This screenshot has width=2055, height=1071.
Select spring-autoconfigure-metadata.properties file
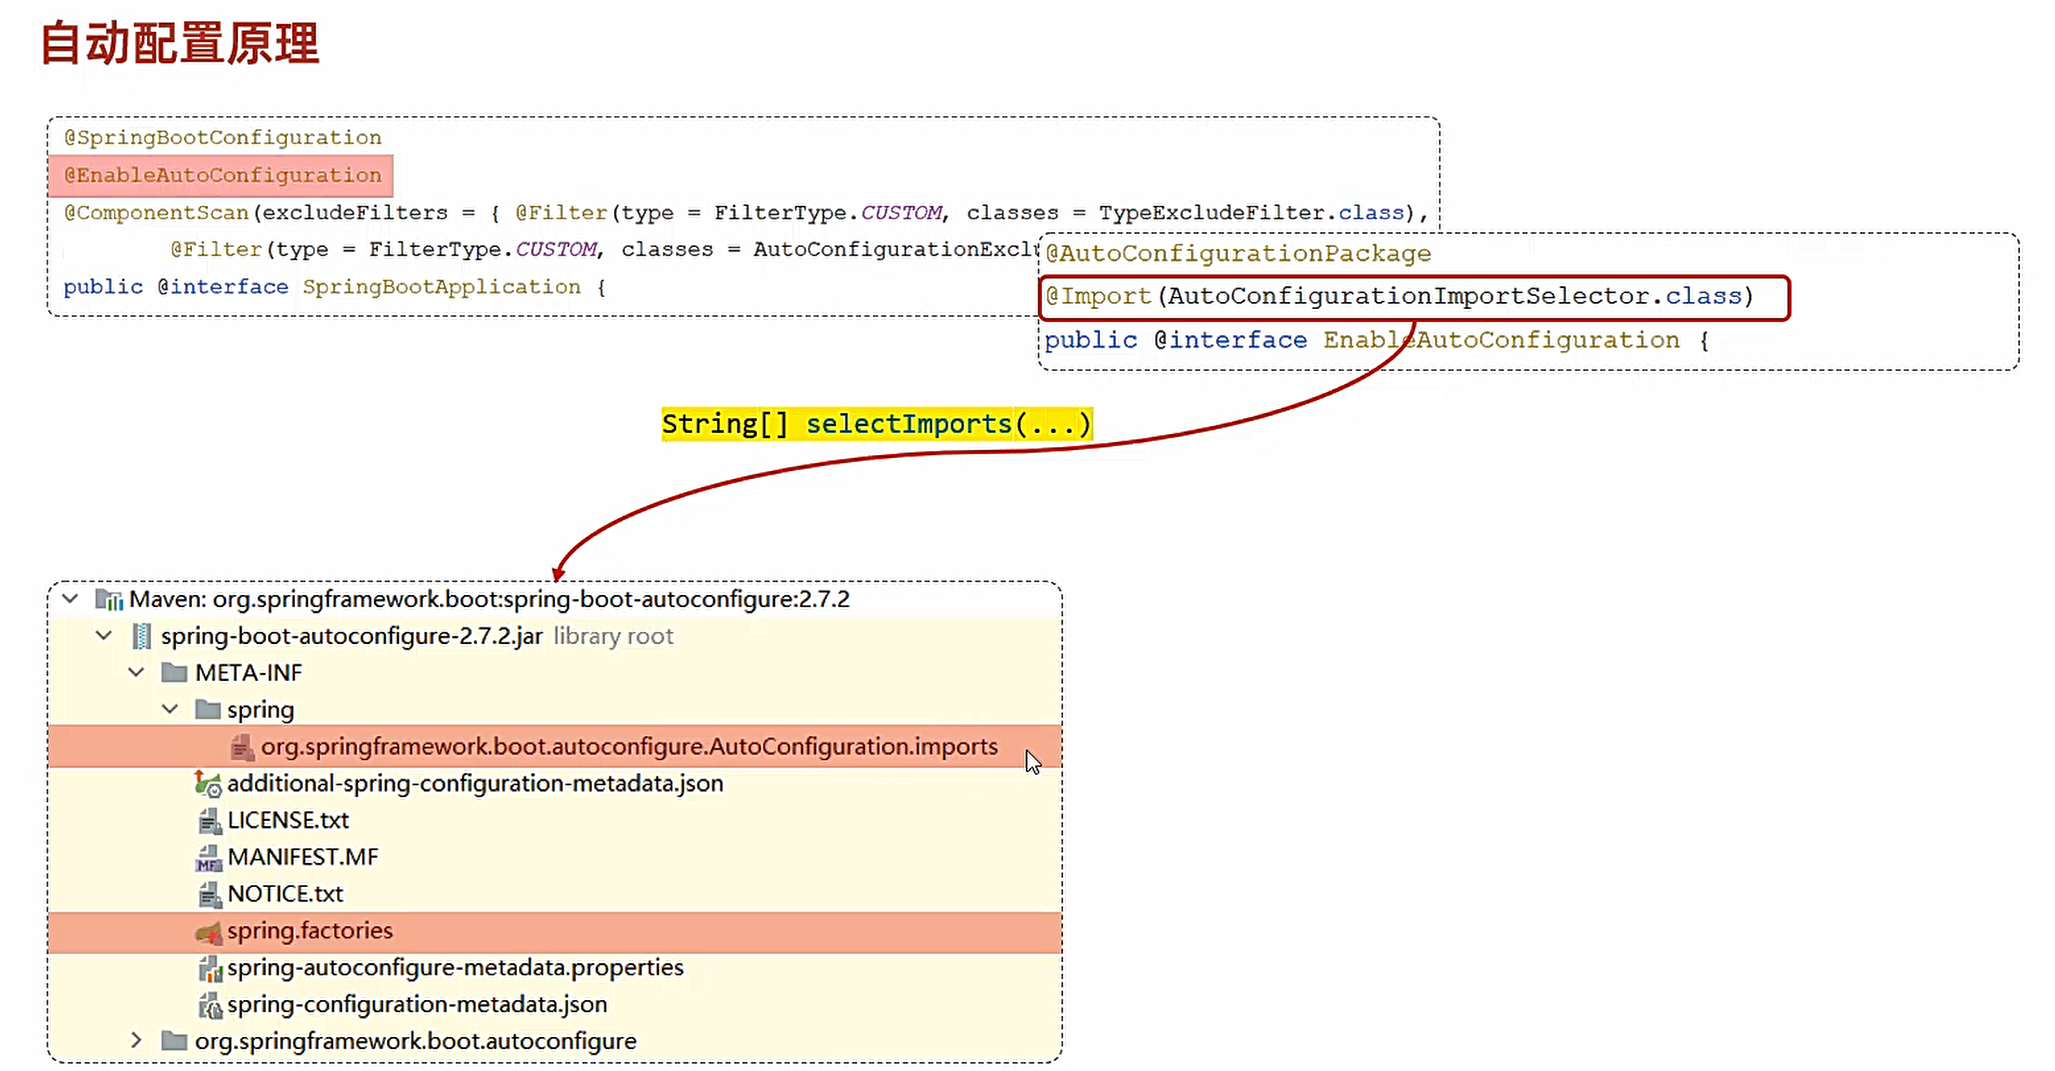[x=455, y=968]
